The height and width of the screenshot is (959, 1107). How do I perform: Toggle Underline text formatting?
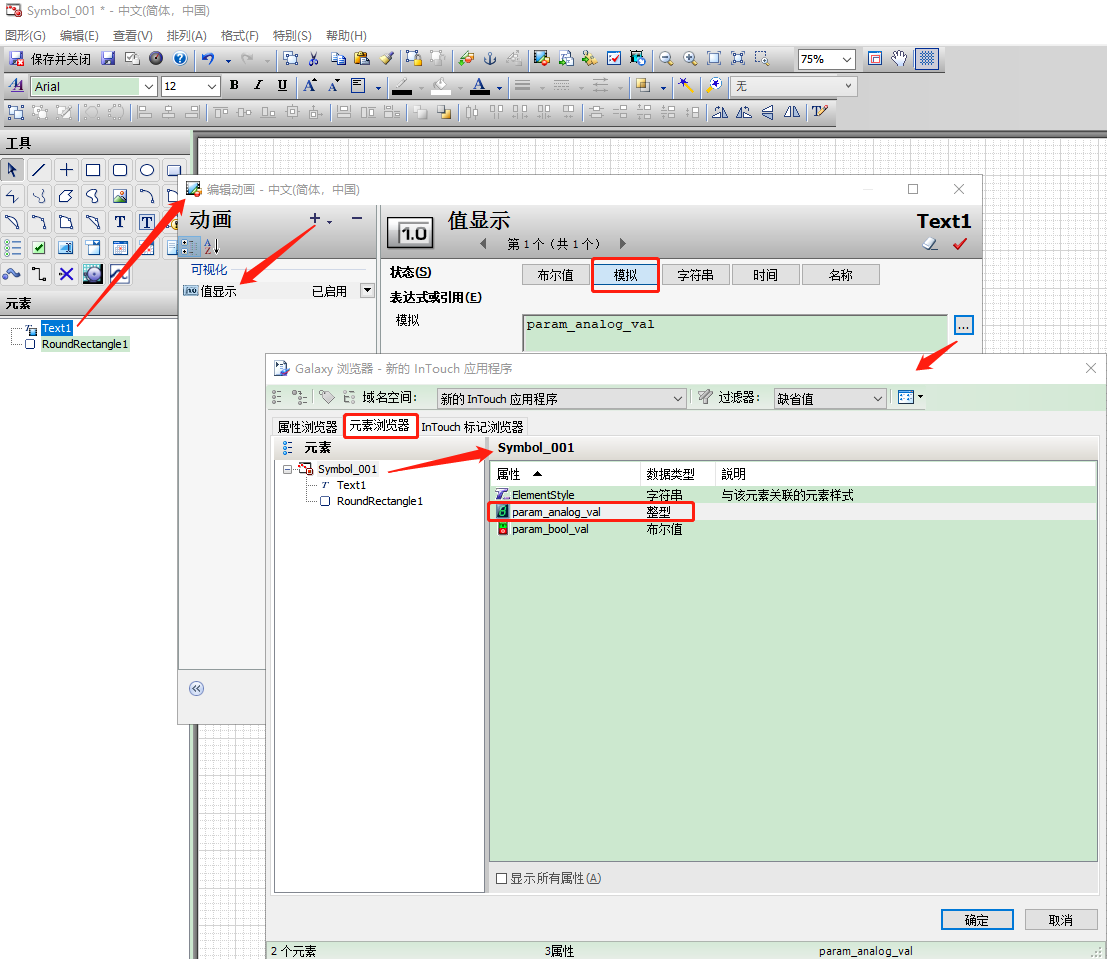(x=282, y=85)
